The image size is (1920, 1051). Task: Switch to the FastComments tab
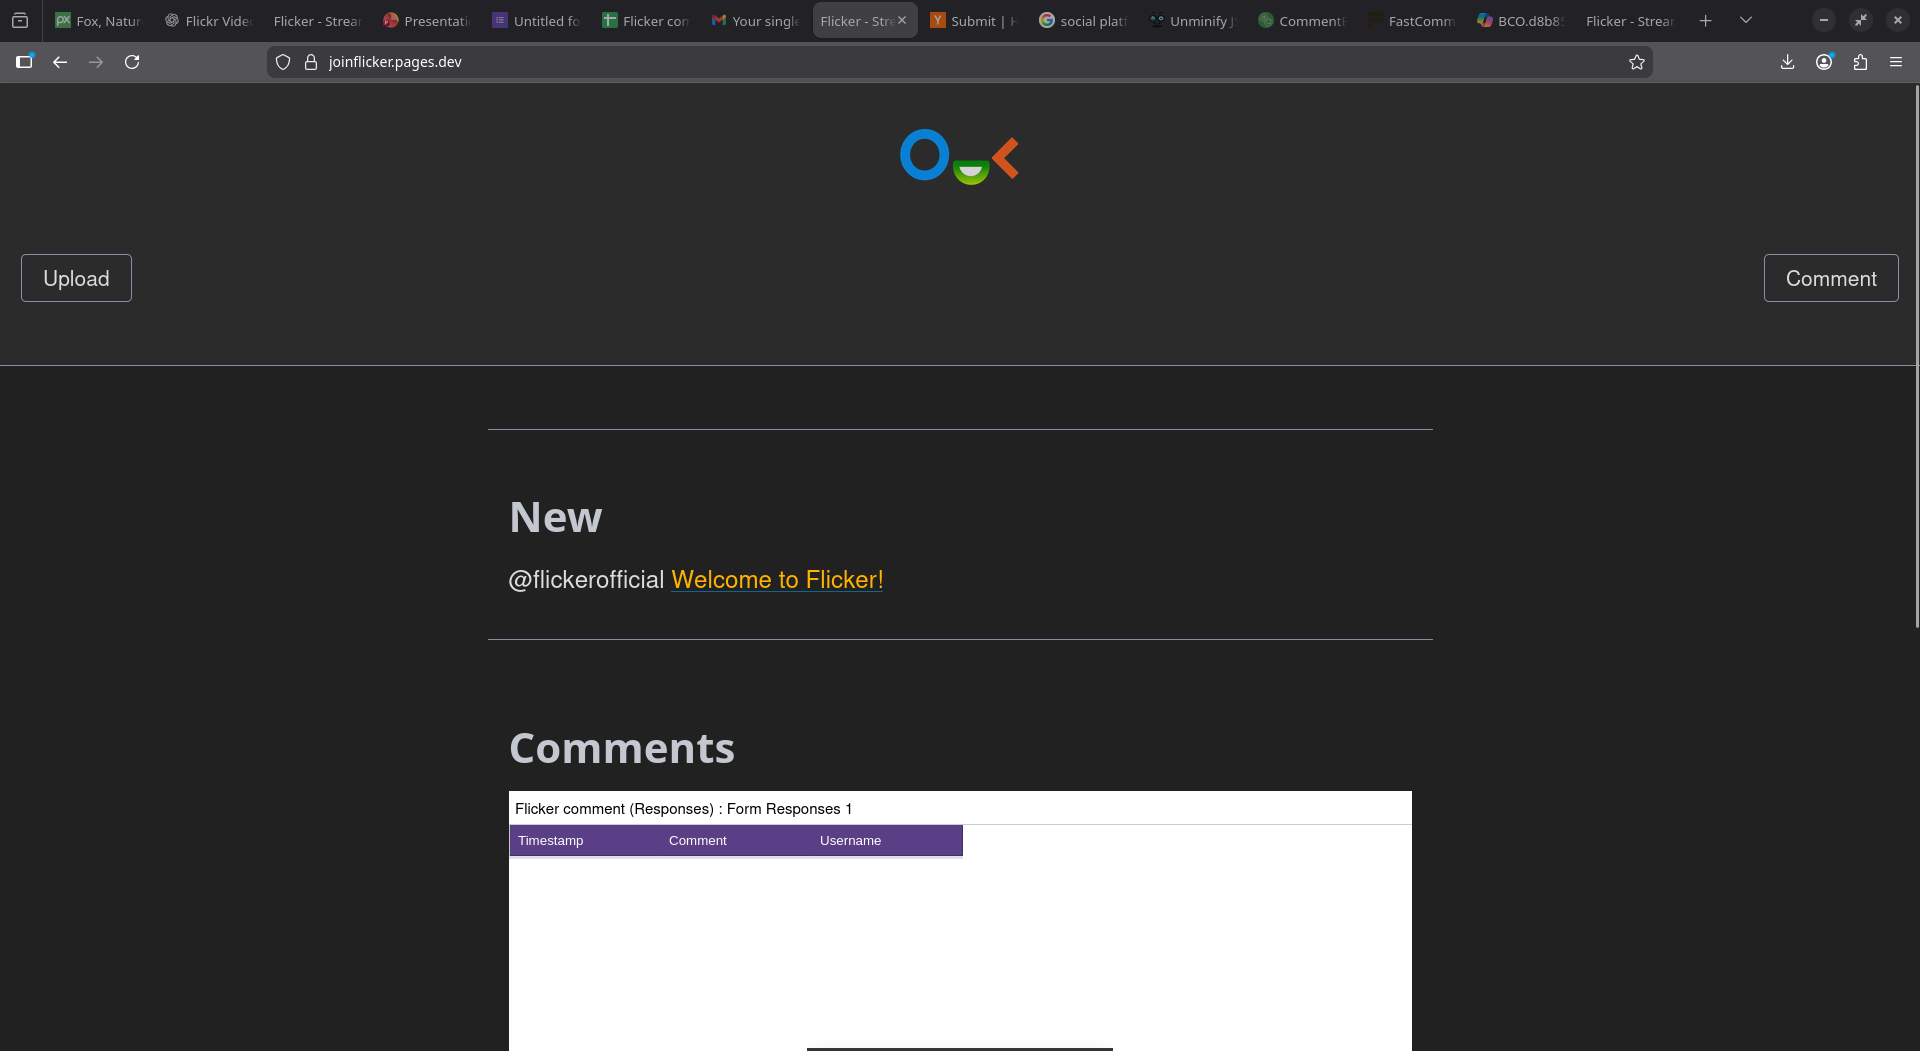point(1412,20)
